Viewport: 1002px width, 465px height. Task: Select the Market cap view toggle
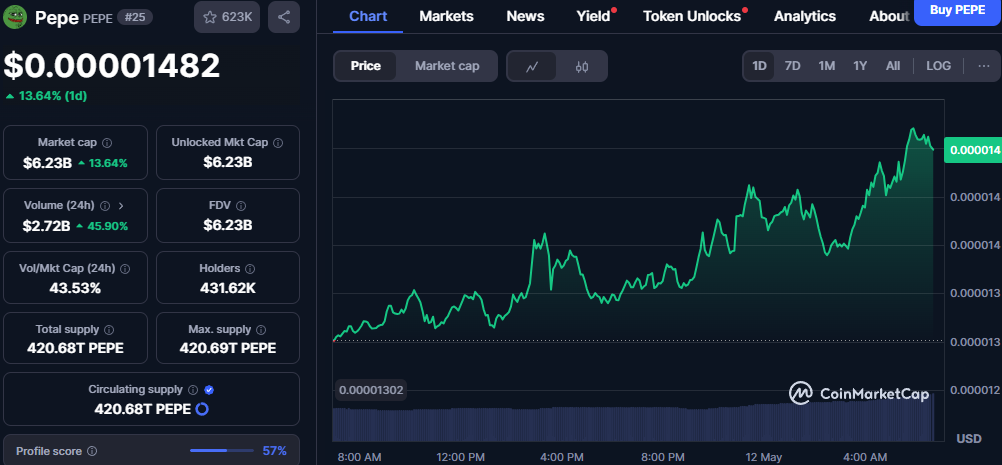coord(447,66)
